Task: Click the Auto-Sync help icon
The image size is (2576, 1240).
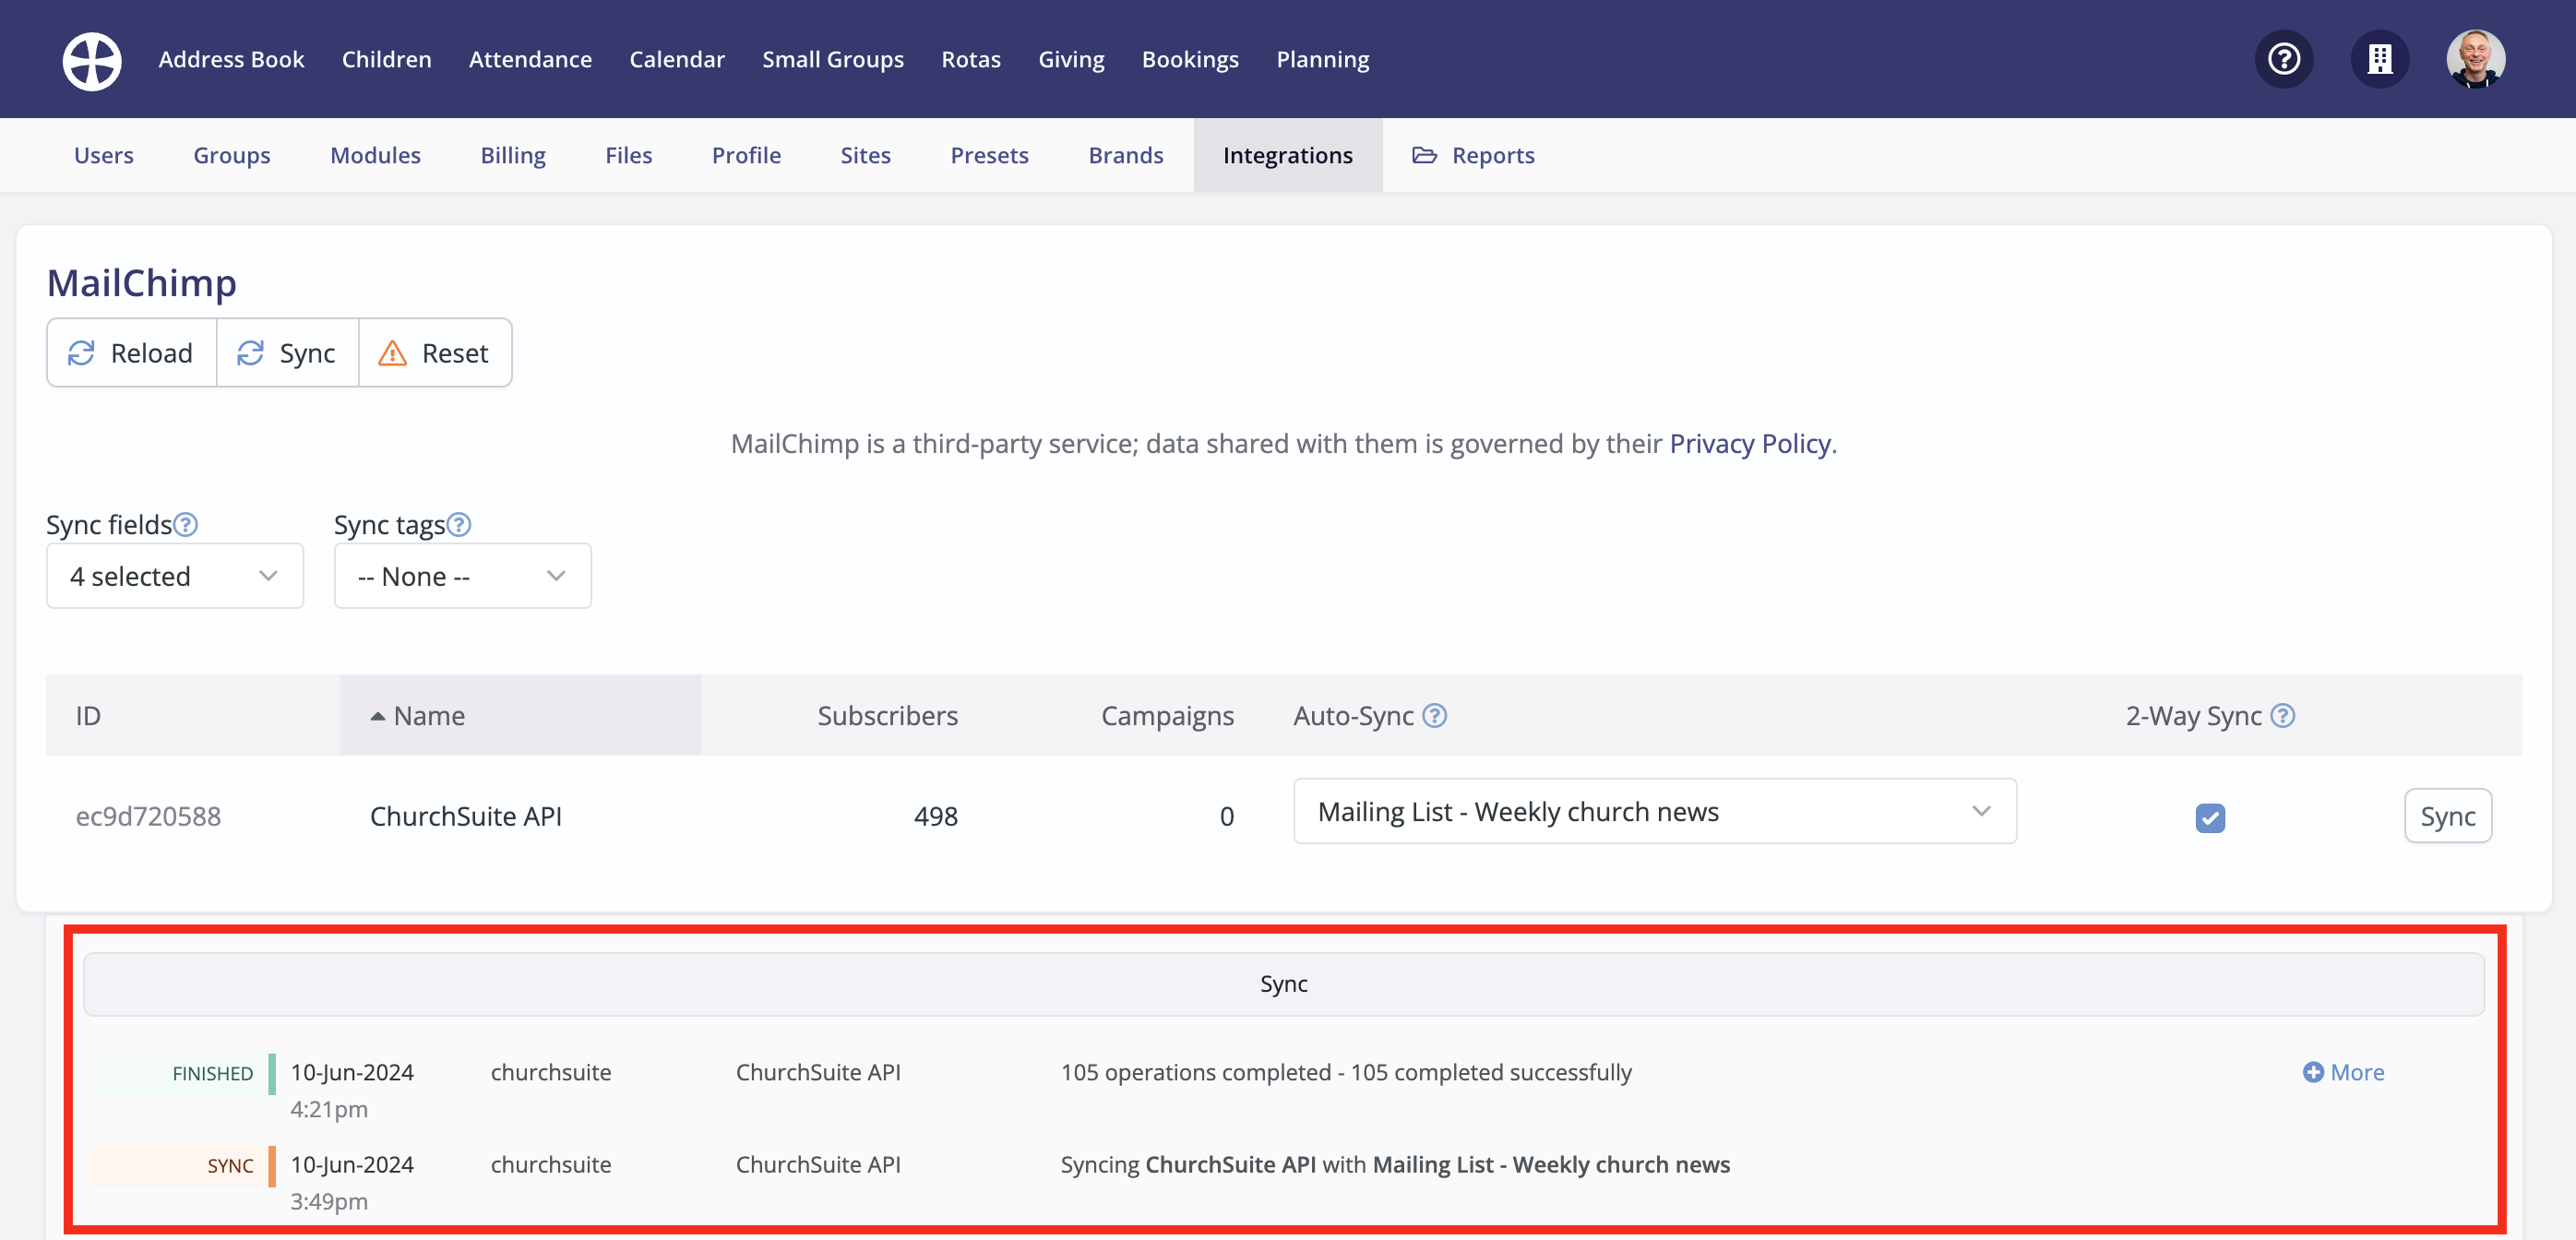Action: click(1434, 716)
